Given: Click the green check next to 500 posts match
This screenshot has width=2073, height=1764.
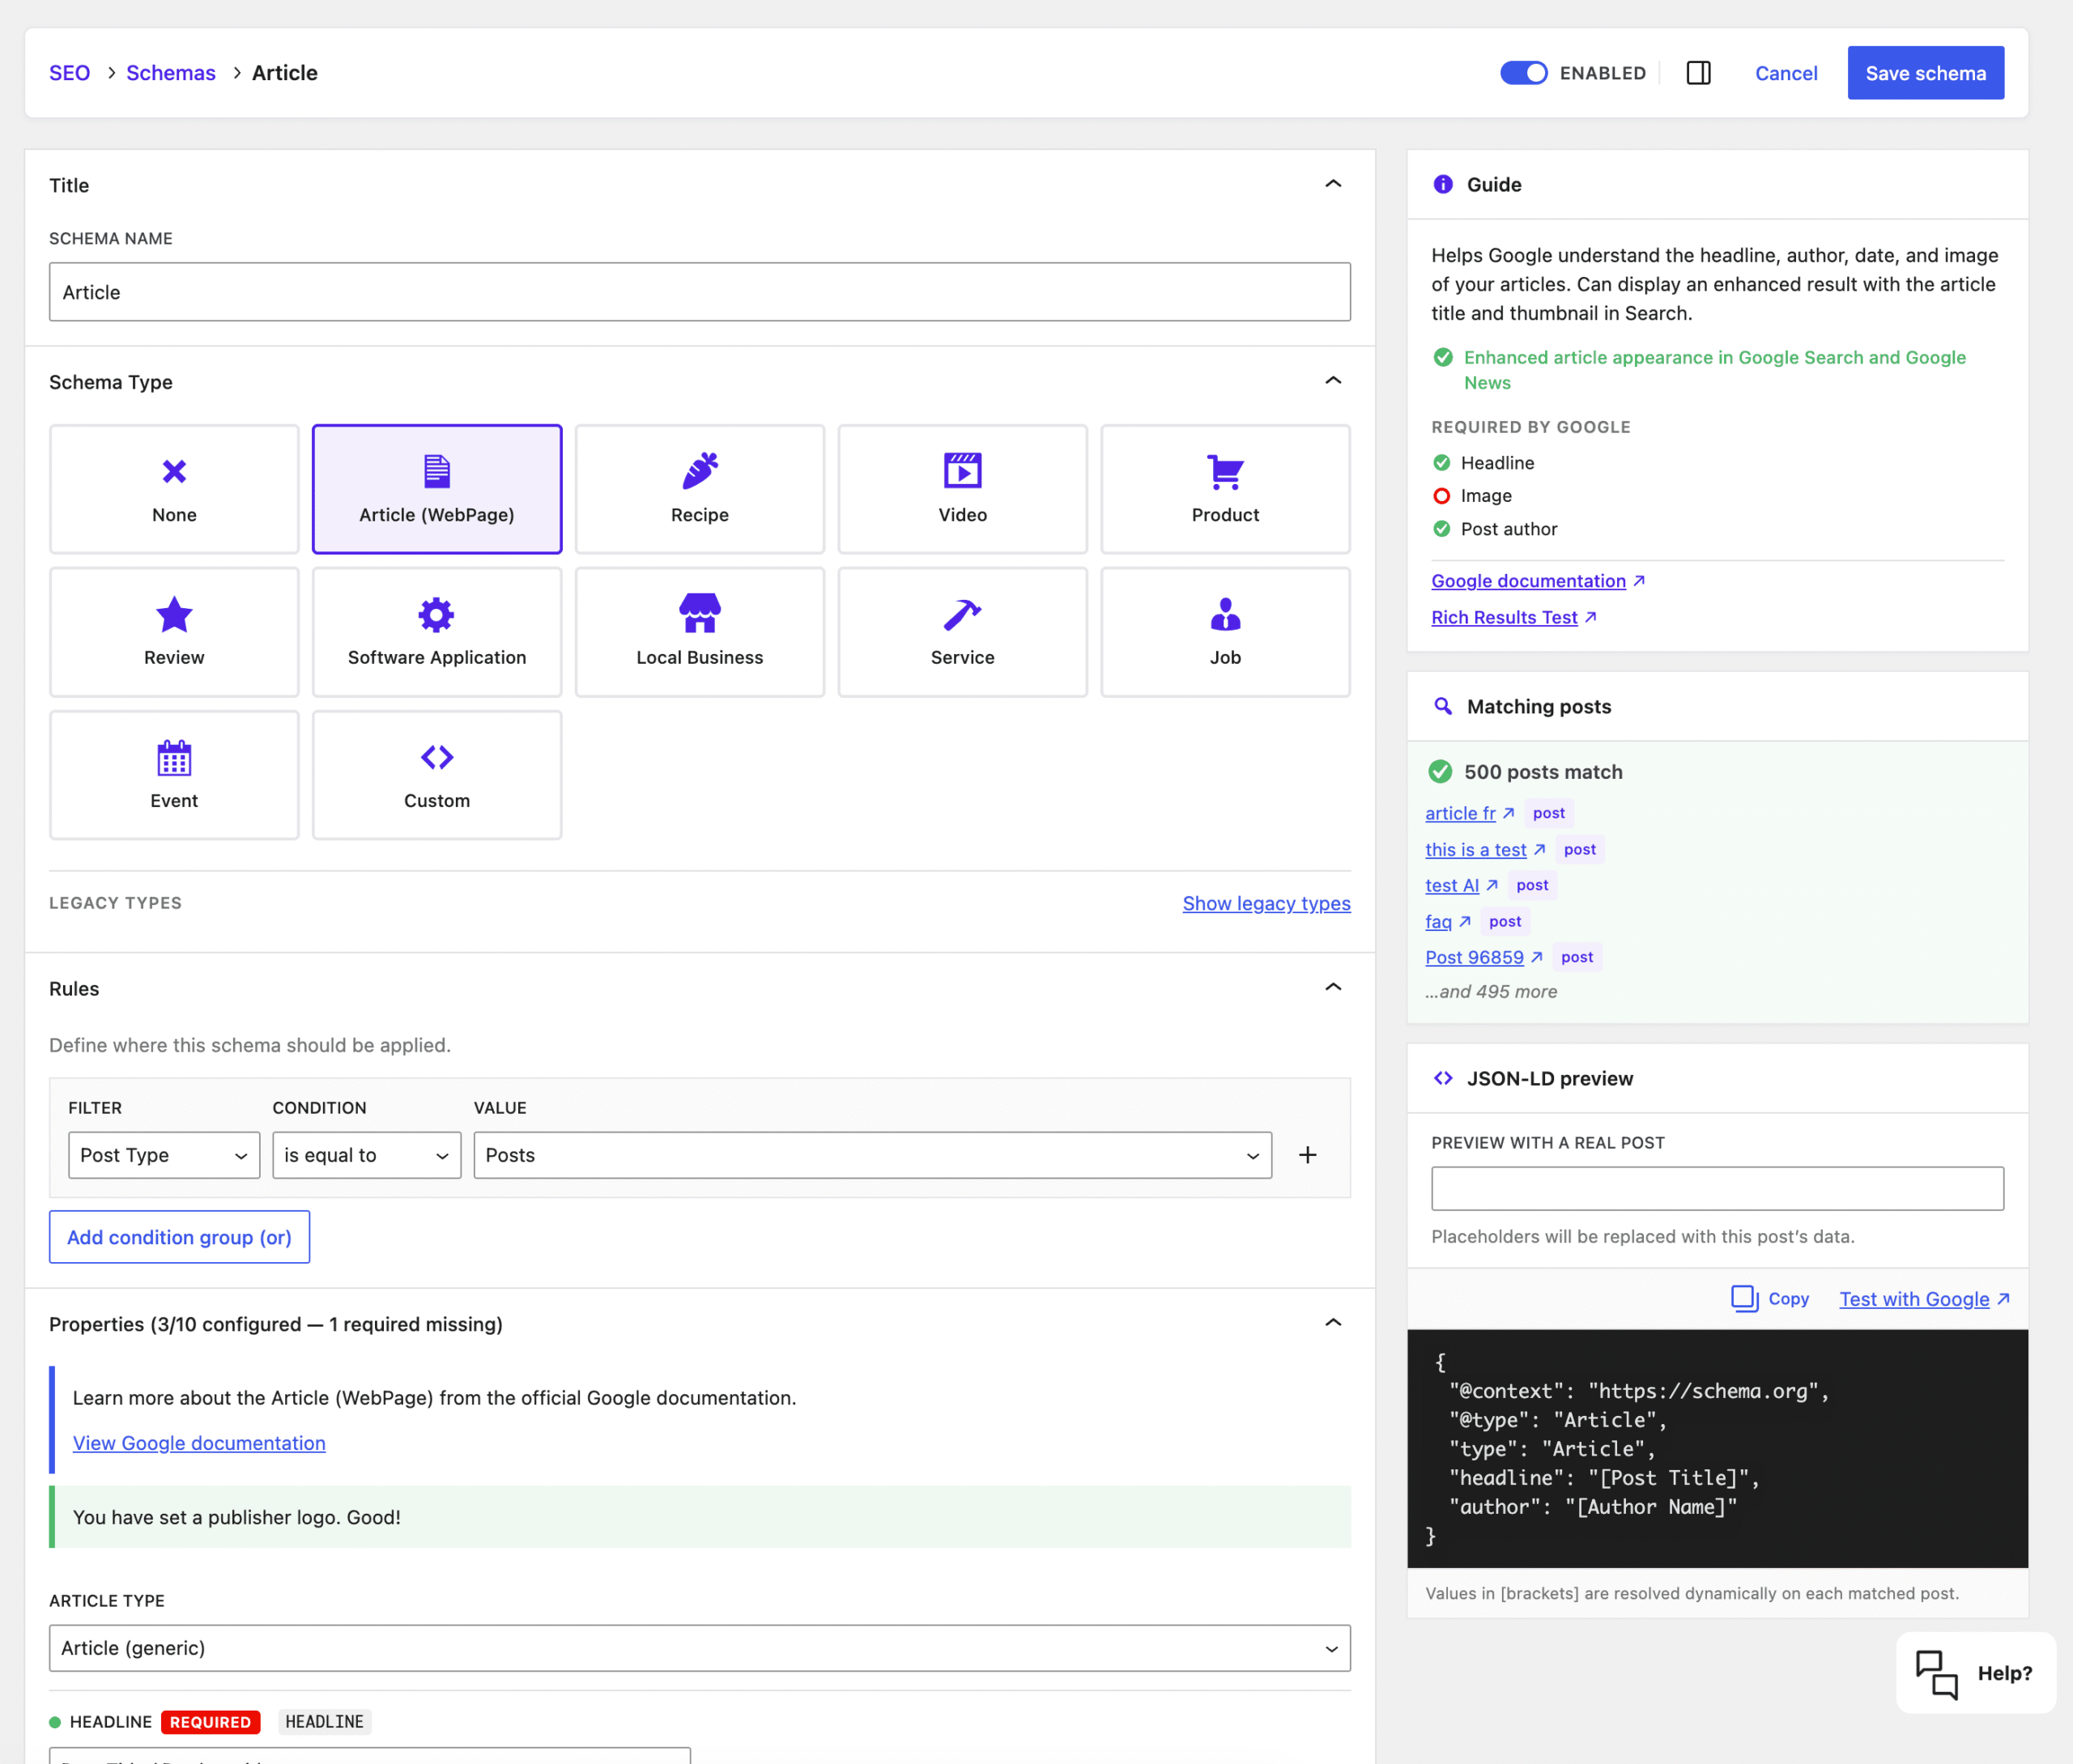Looking at the screenshot, I should (x=1440, y=771).
